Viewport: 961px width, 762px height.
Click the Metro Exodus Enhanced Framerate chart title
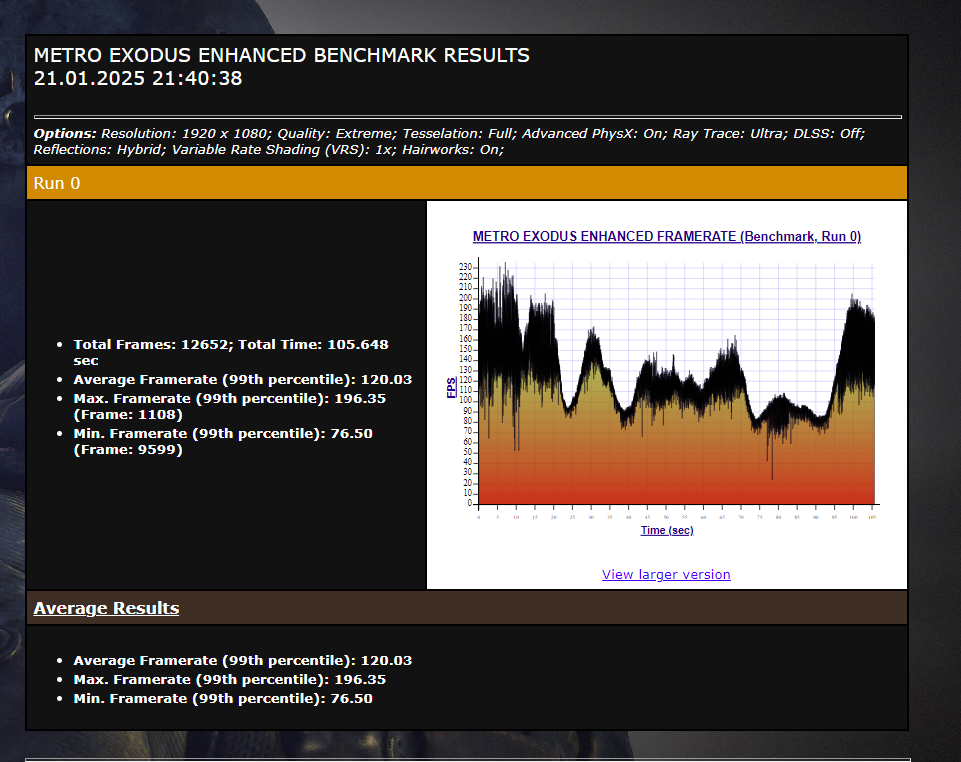pos(667,237)
